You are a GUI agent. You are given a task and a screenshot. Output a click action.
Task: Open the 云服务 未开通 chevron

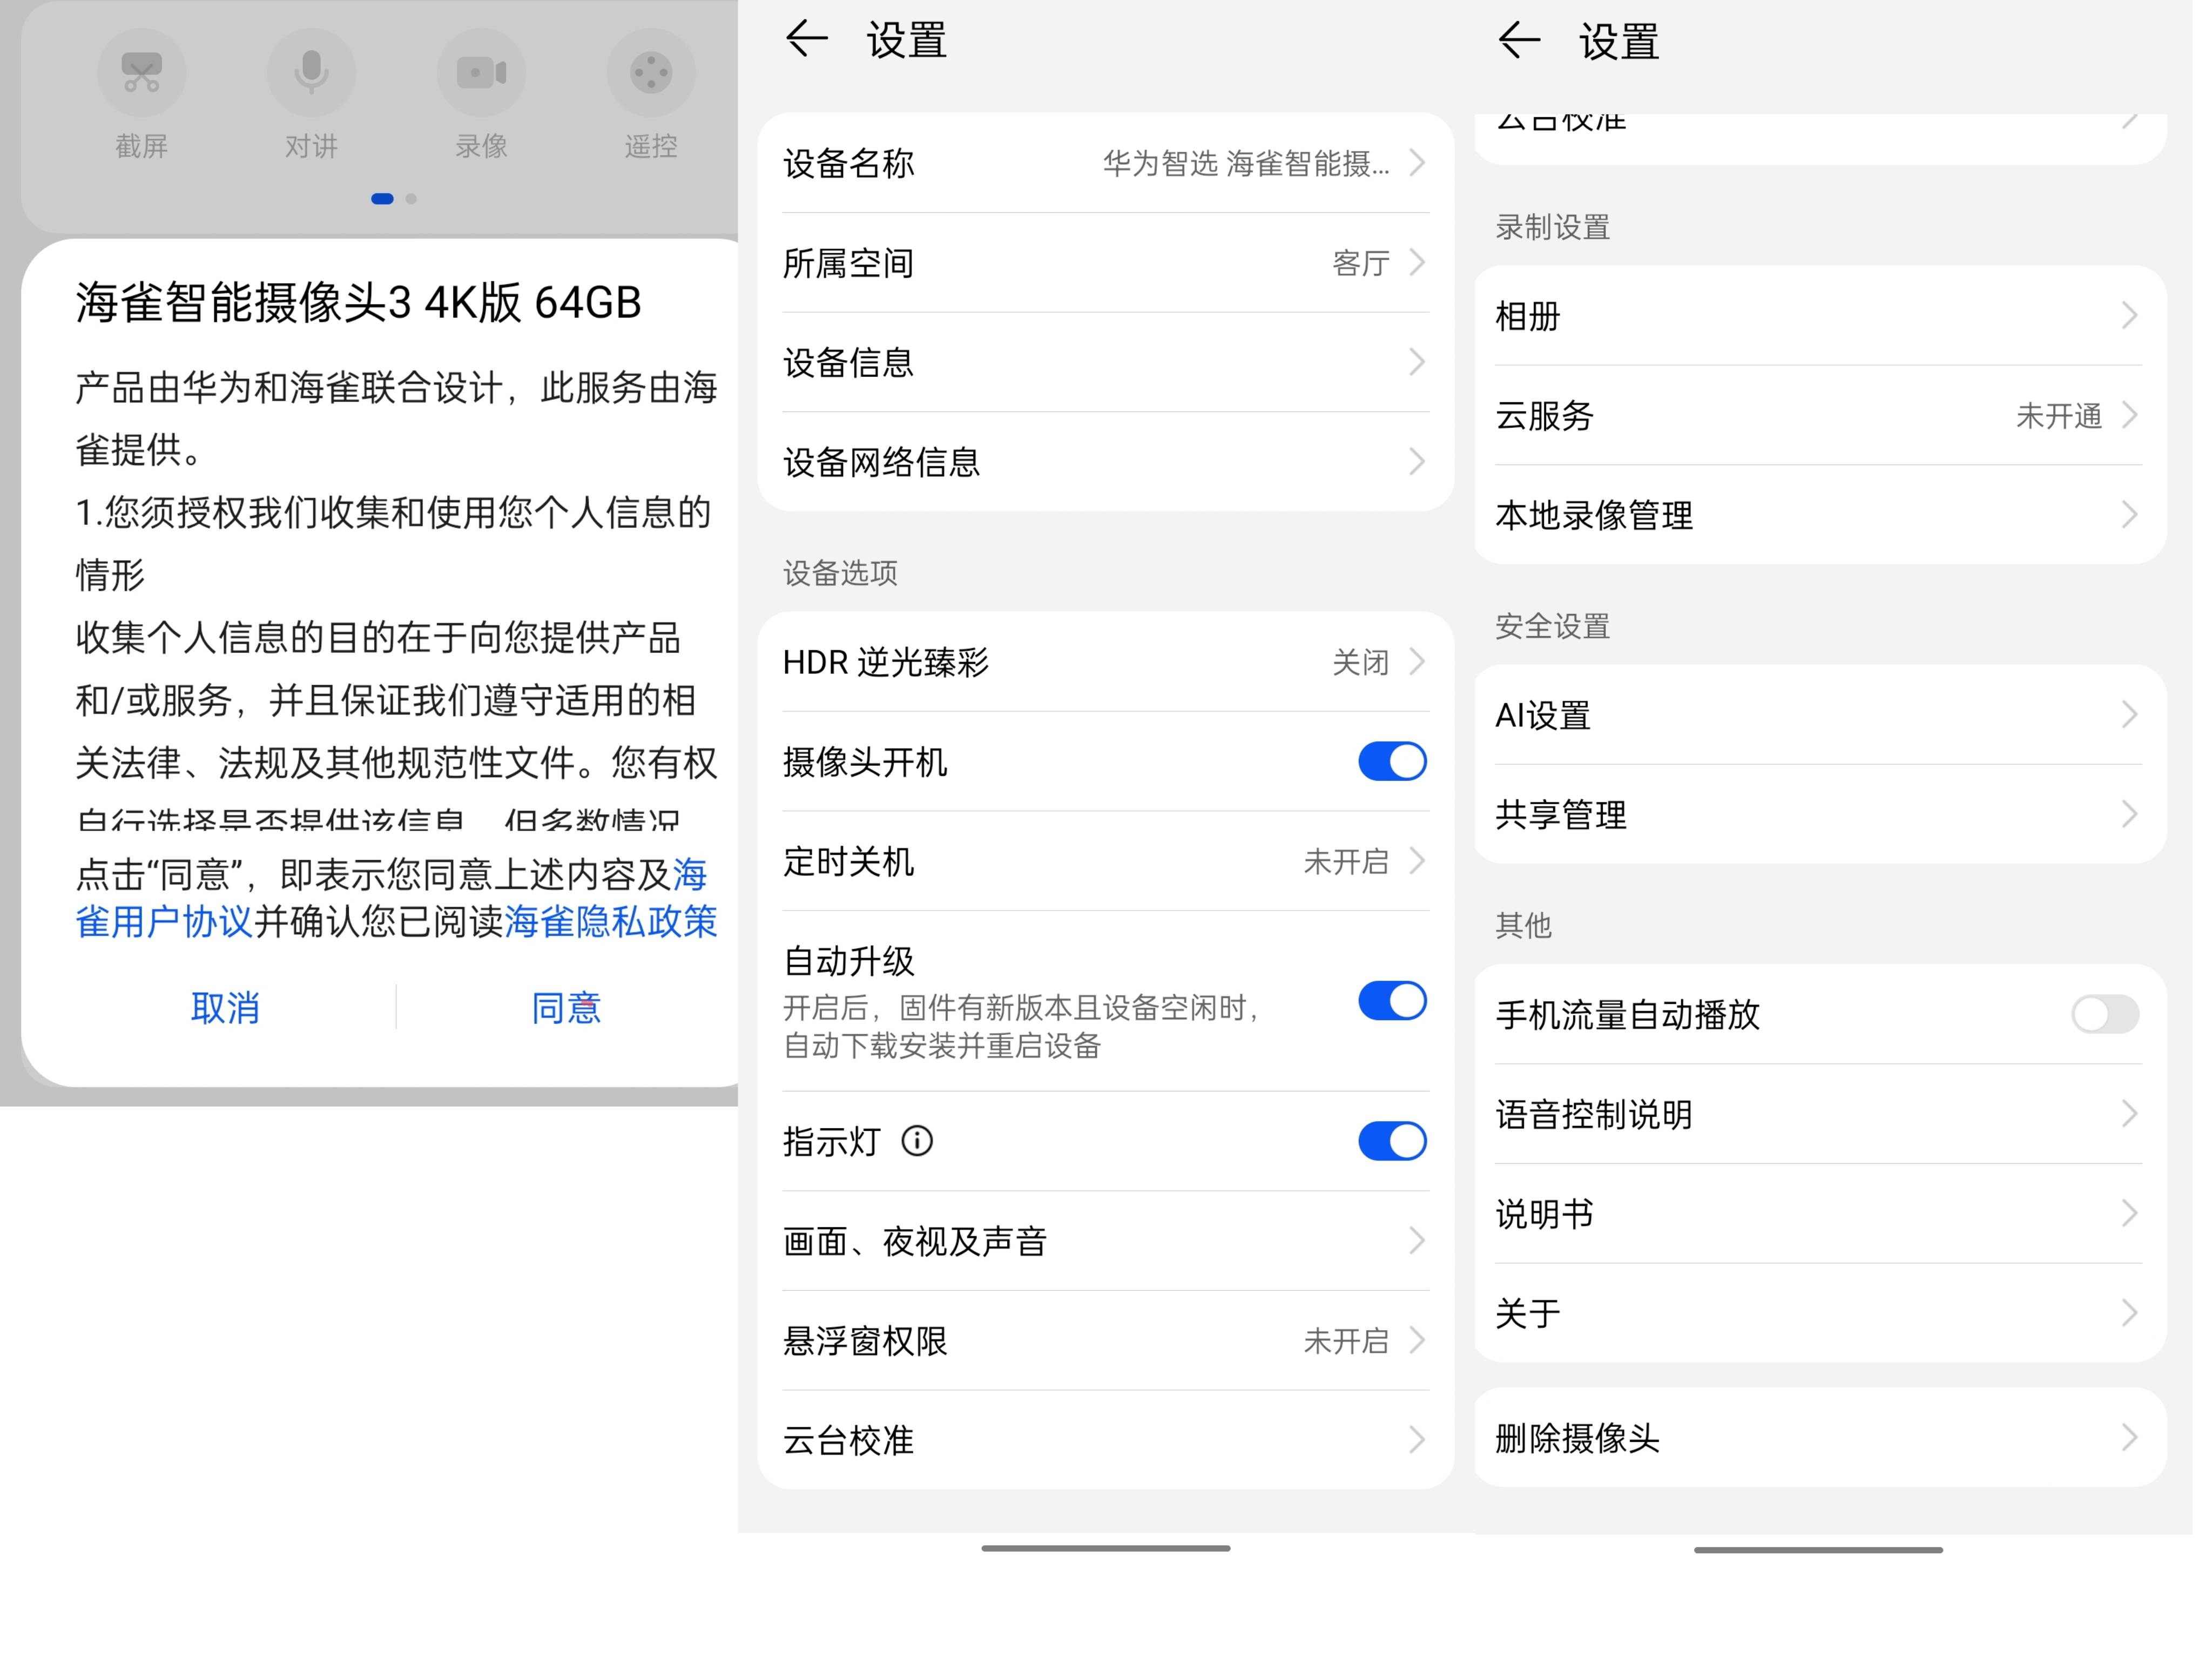pyautogui.click(x=2130, y=415)
